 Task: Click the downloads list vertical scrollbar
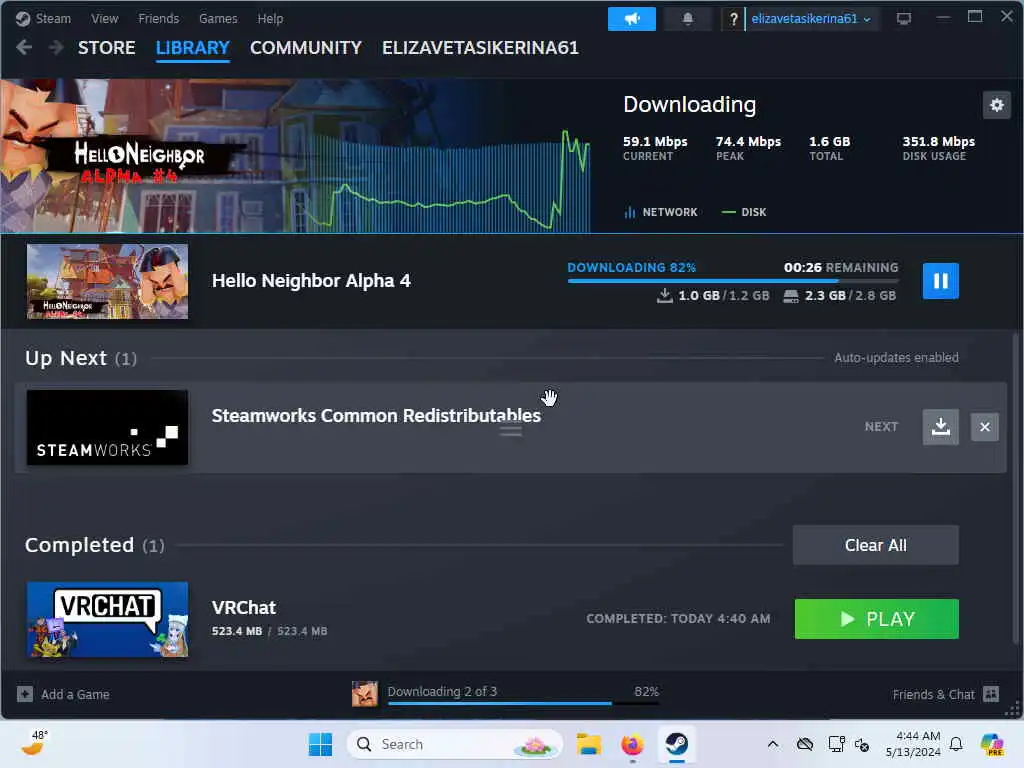[1015, 488]
